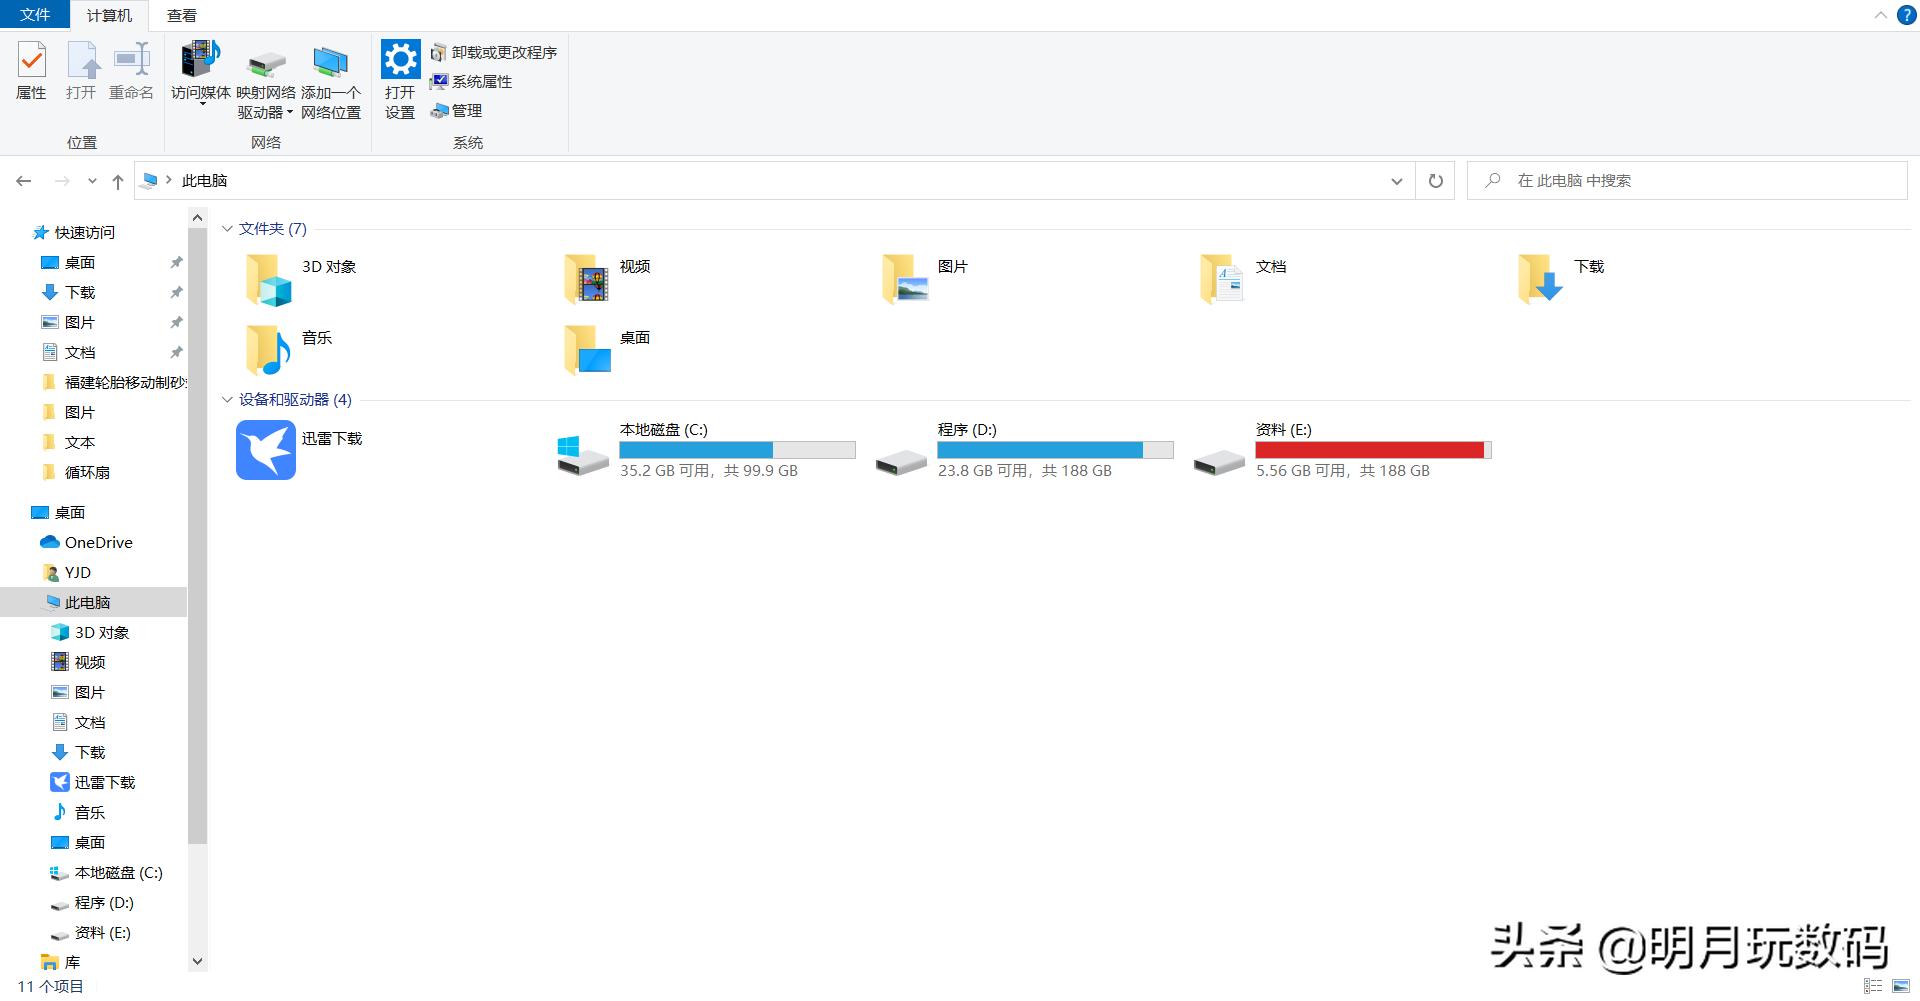The height and width of the screenshot is (1001, 1920).
Task: Collapse the 文件夹 (7) section
Action: point(227,228)
